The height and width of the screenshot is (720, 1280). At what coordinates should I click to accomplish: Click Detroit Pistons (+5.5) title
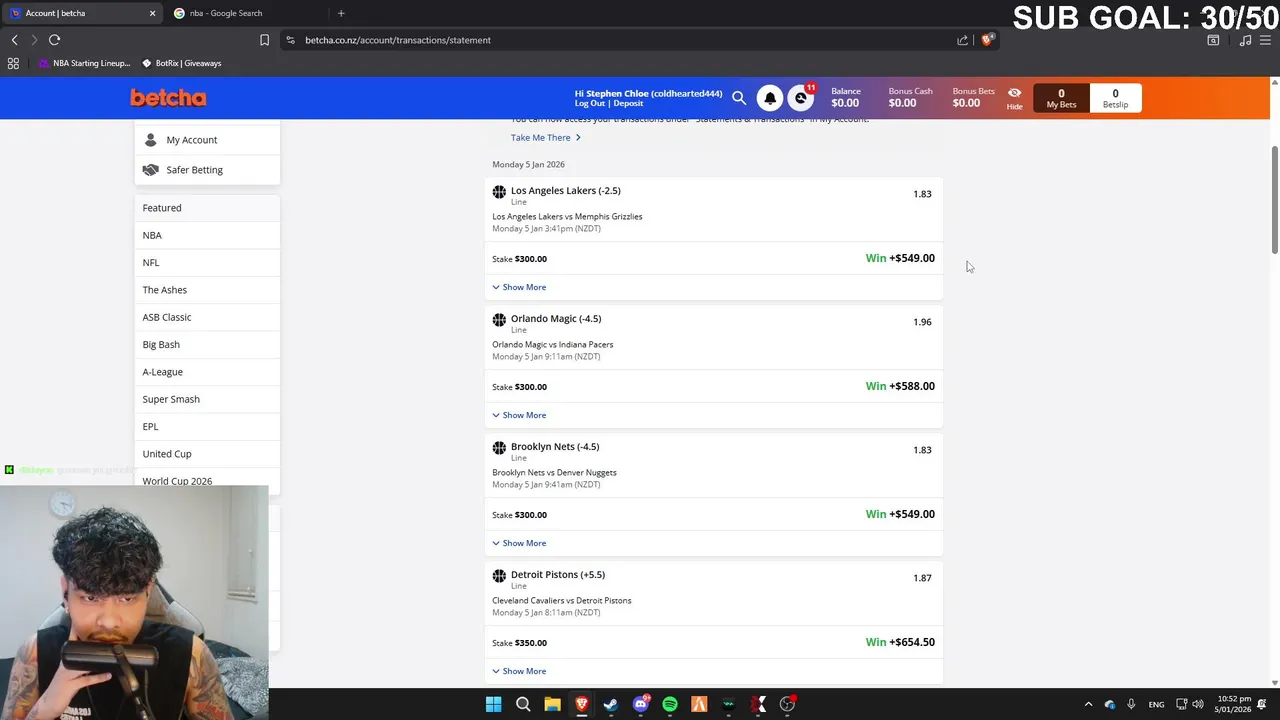pyautogui.click(x=558, y=574)
